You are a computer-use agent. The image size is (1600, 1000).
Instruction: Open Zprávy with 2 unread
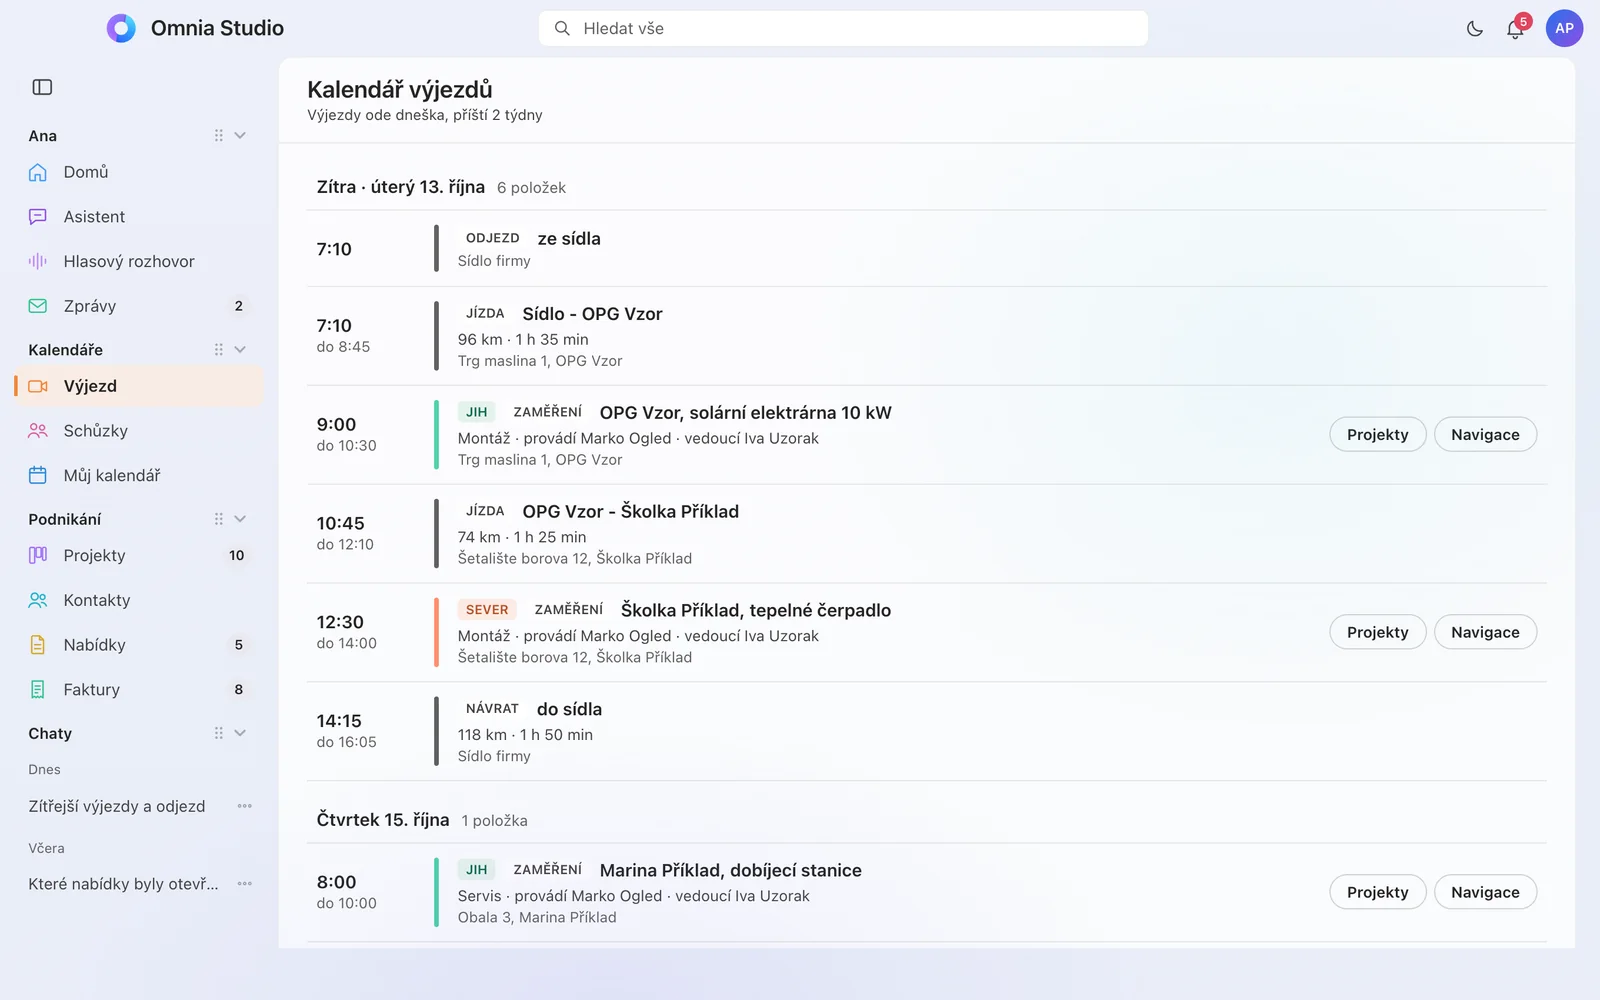point(139,306)
